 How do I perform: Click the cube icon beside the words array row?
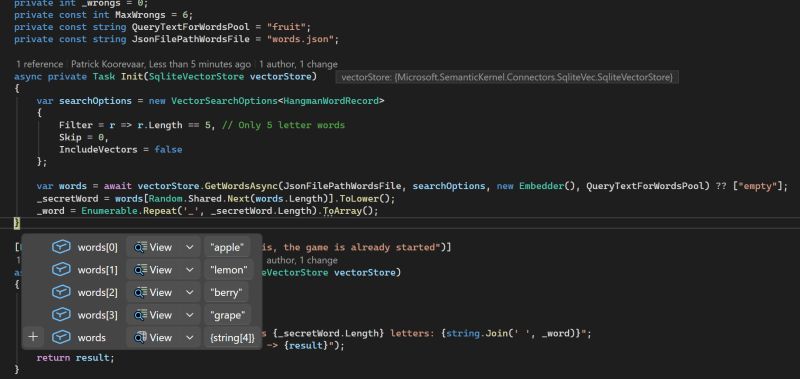pos(61,337)
